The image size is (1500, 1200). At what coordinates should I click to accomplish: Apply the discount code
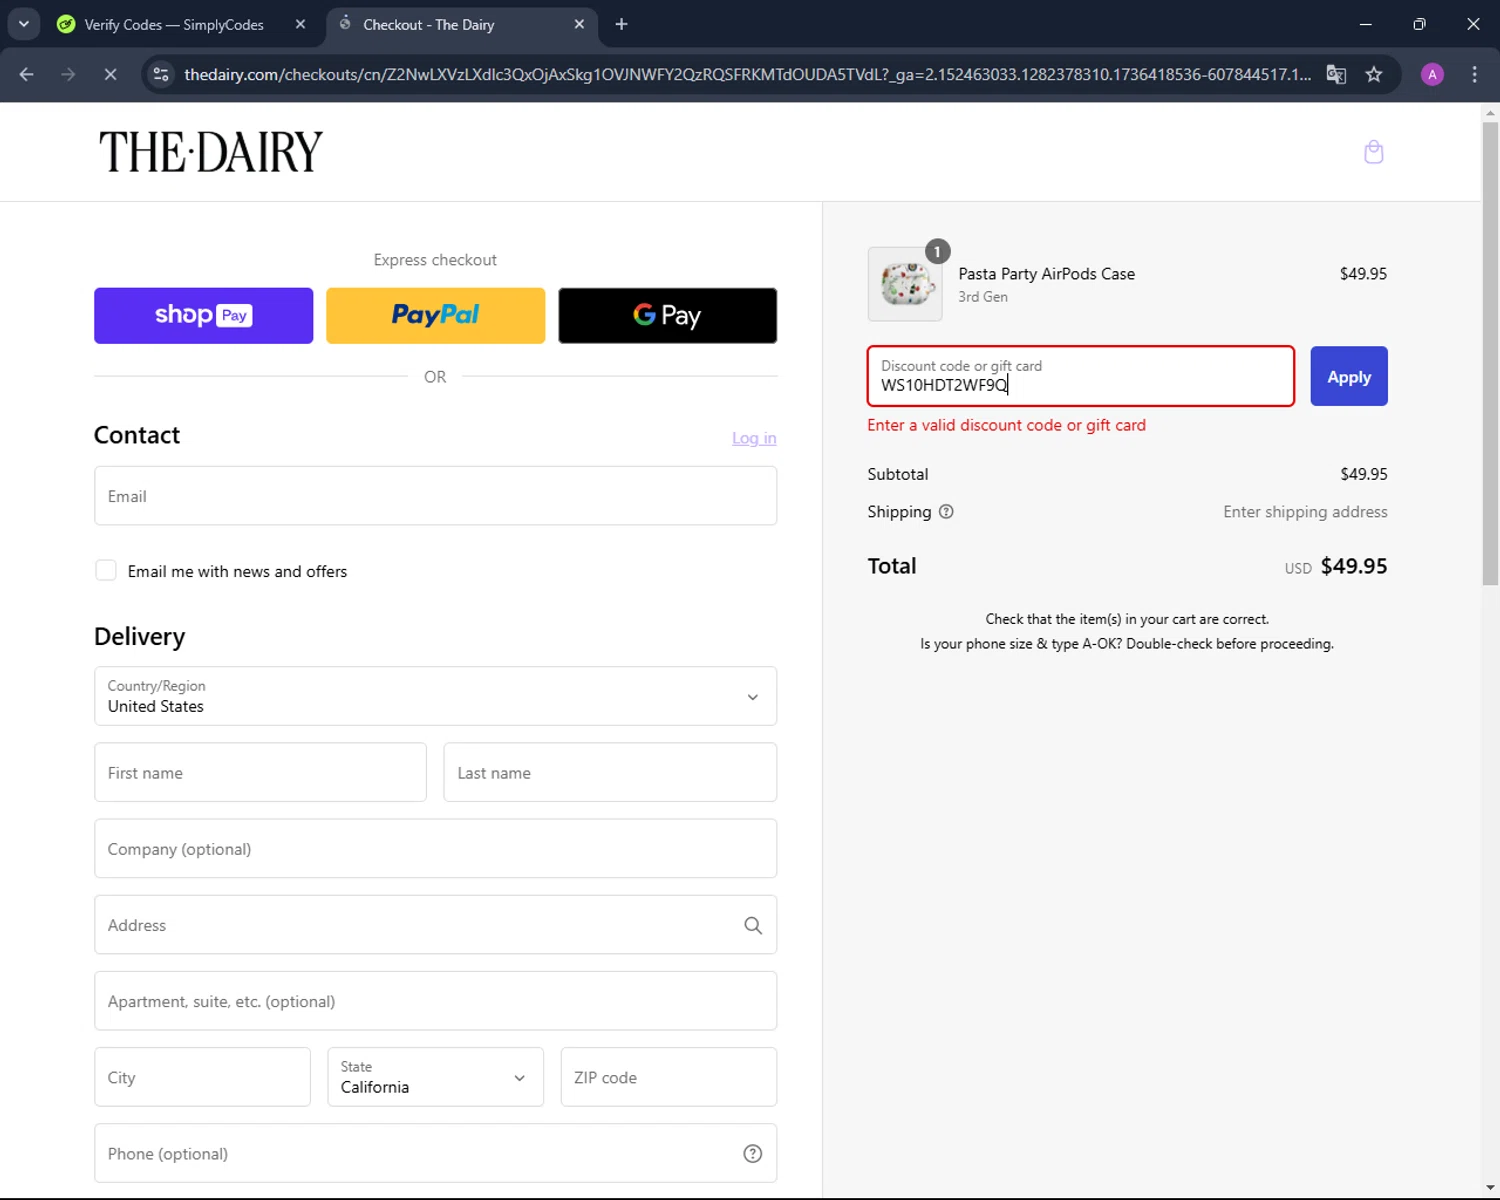[x=1349, y=376]
